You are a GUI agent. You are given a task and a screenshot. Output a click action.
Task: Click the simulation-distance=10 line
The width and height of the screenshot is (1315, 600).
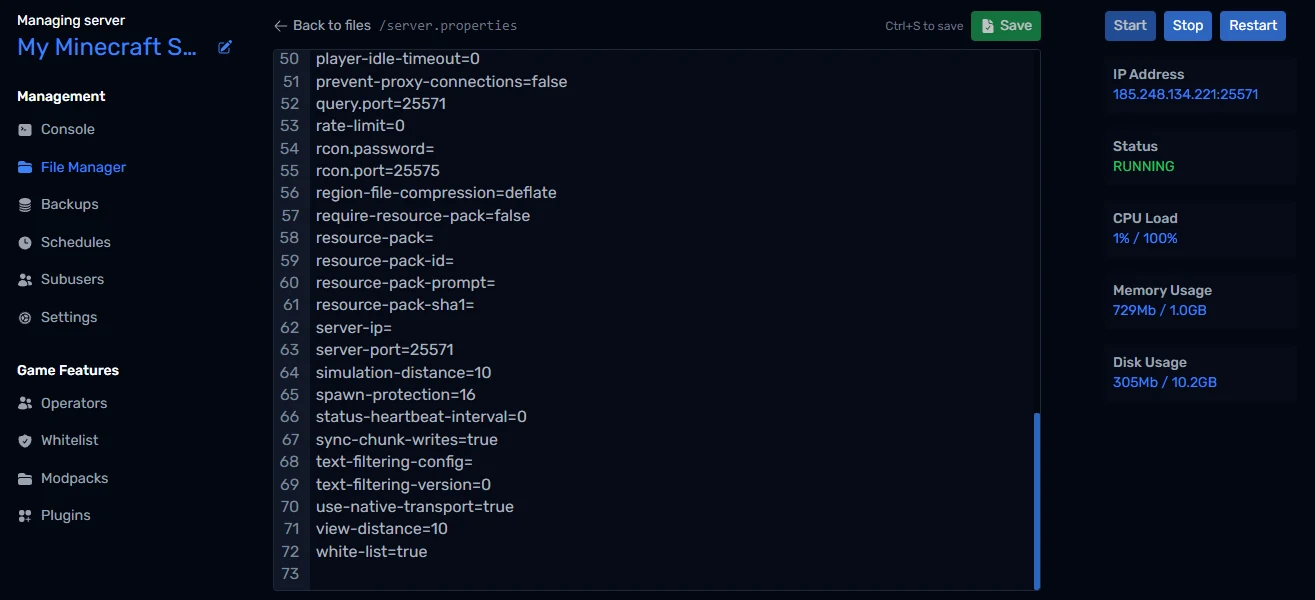tap(404, 373)
